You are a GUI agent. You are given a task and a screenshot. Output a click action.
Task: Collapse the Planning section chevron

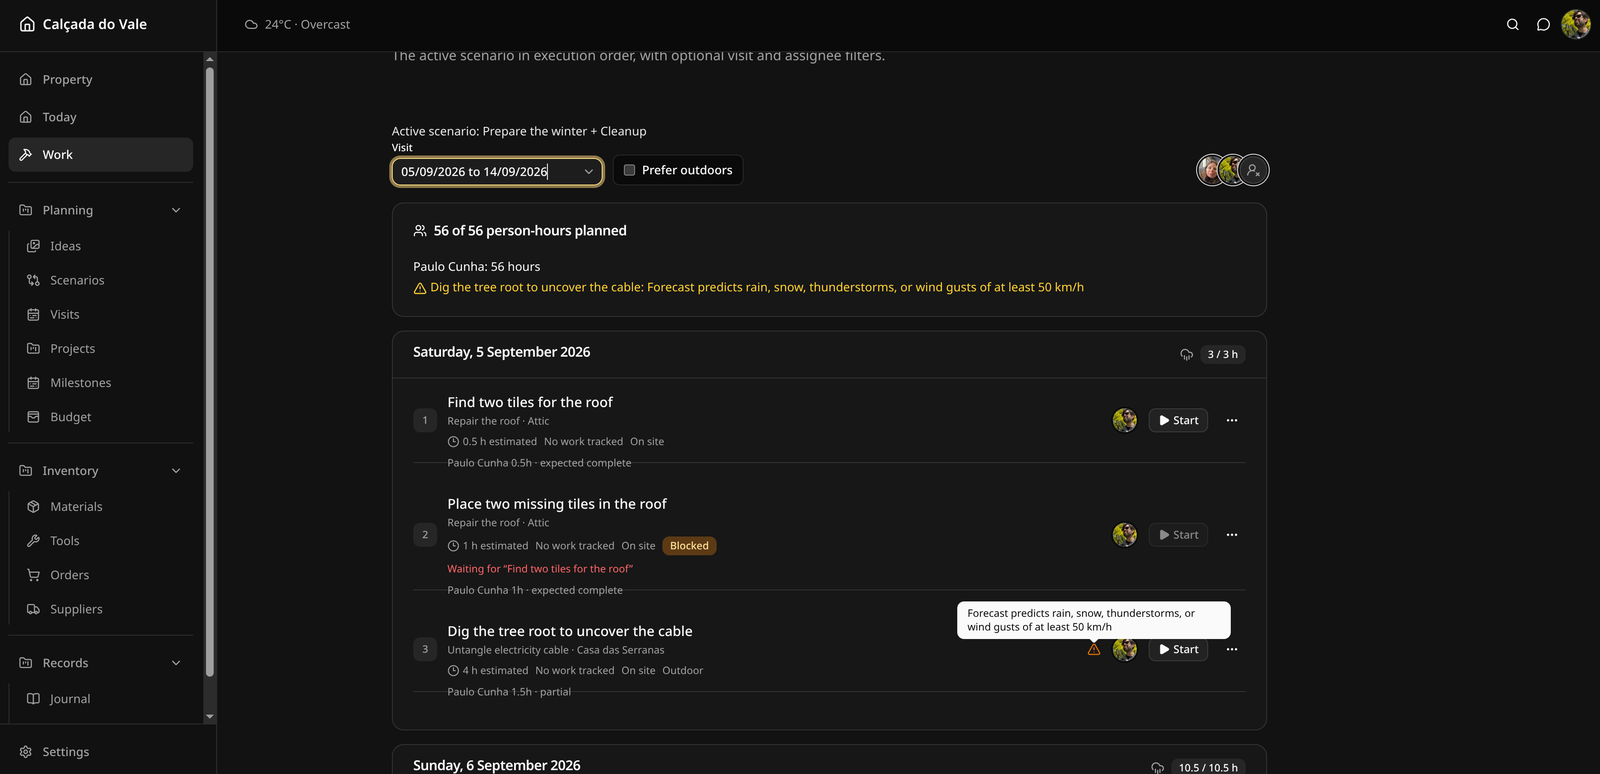click(176, 210)
